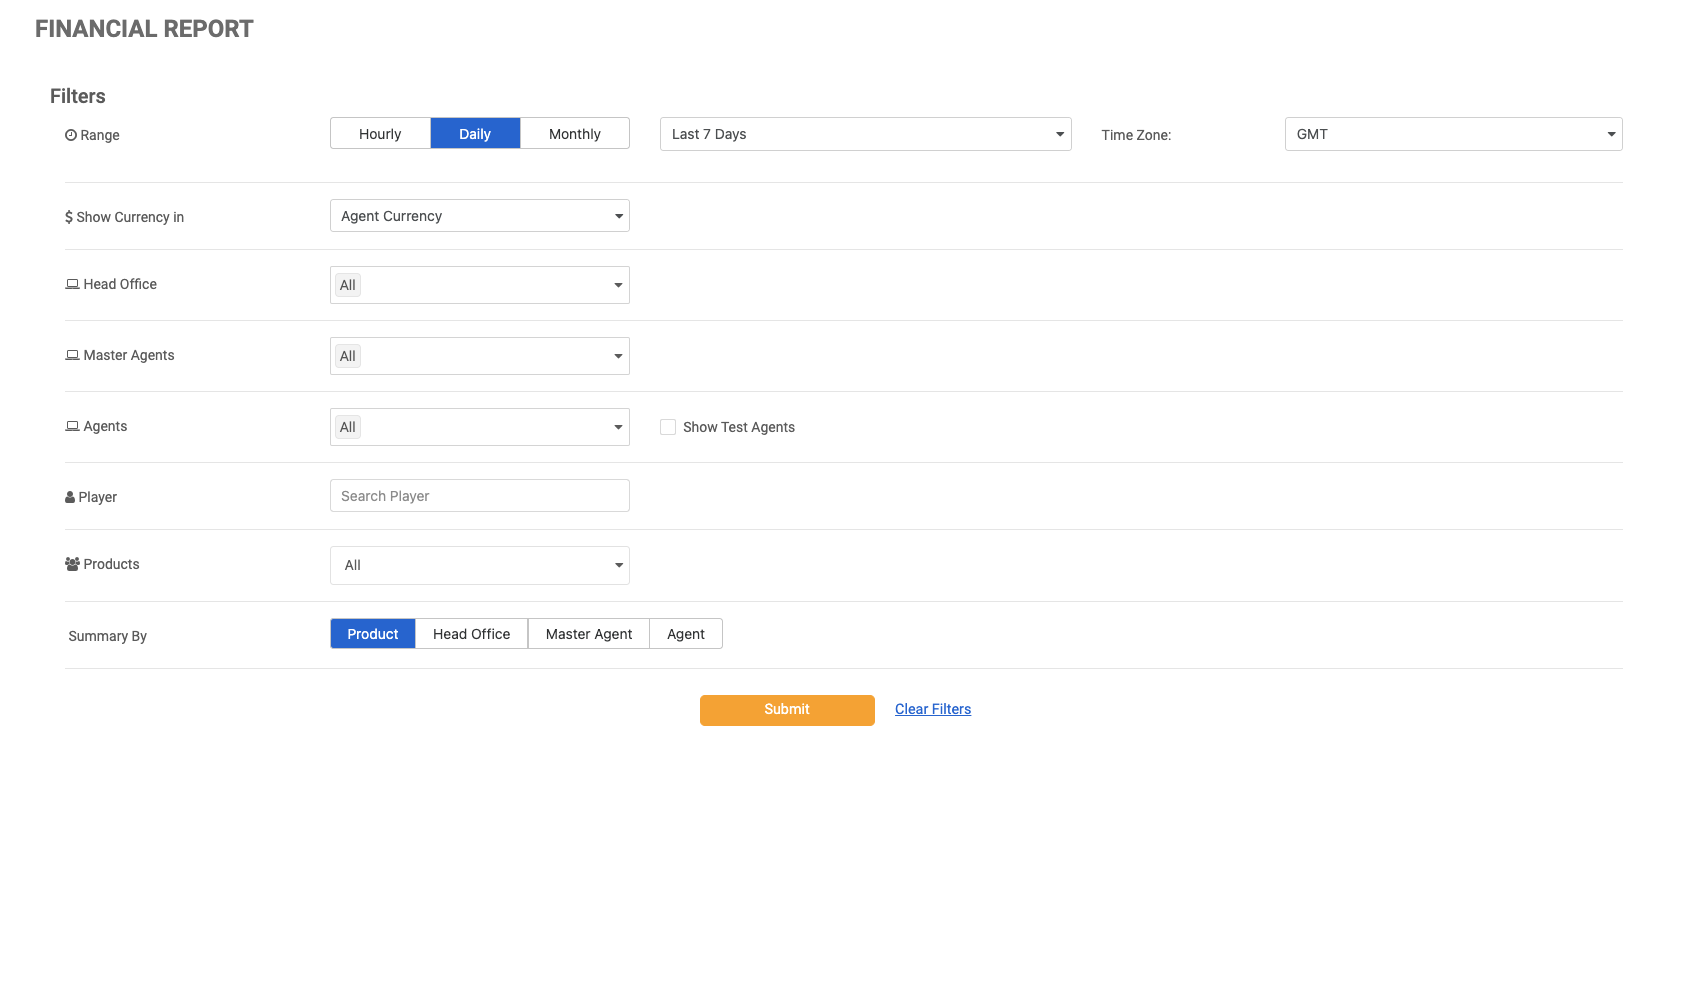1681x1000 pixels.
Task: Click the clock icon beside Range
Action: coord(71,135)
